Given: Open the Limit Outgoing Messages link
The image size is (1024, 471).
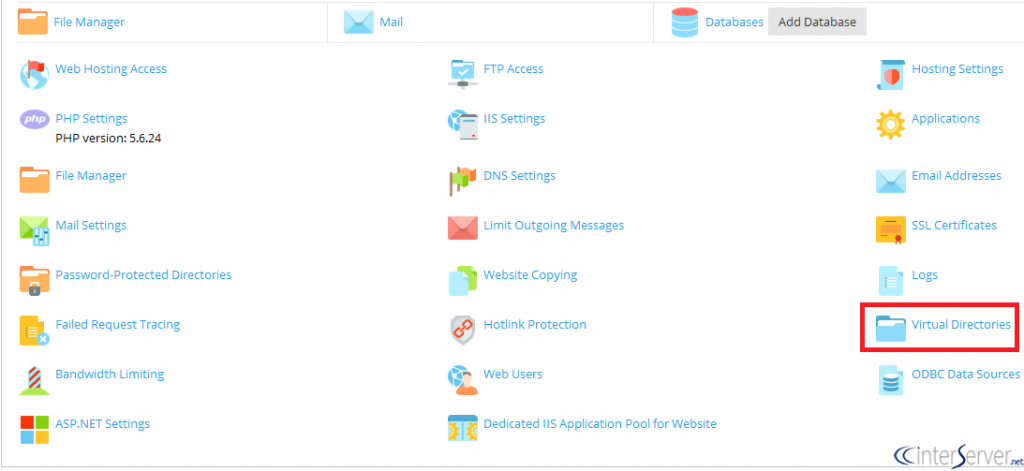Looking at the screenshot, I should pos(554,225).
